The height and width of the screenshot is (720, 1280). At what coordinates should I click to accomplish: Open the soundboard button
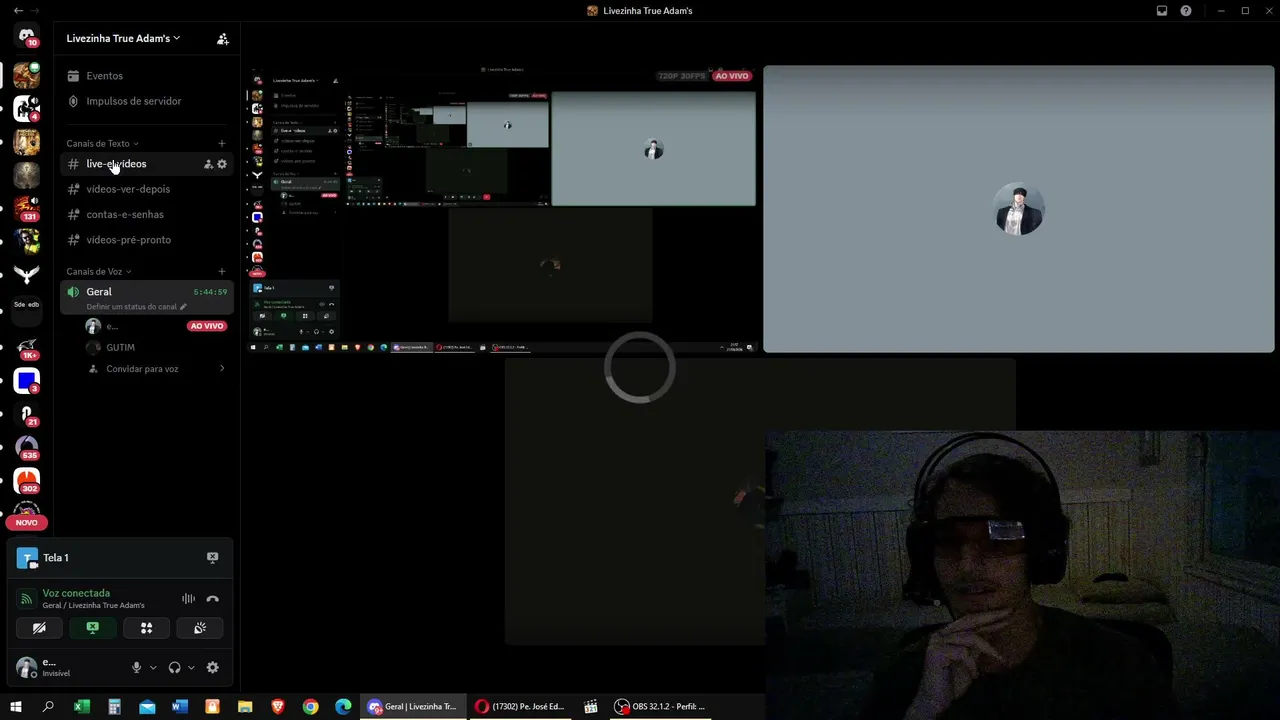click(x=200, y=628)
